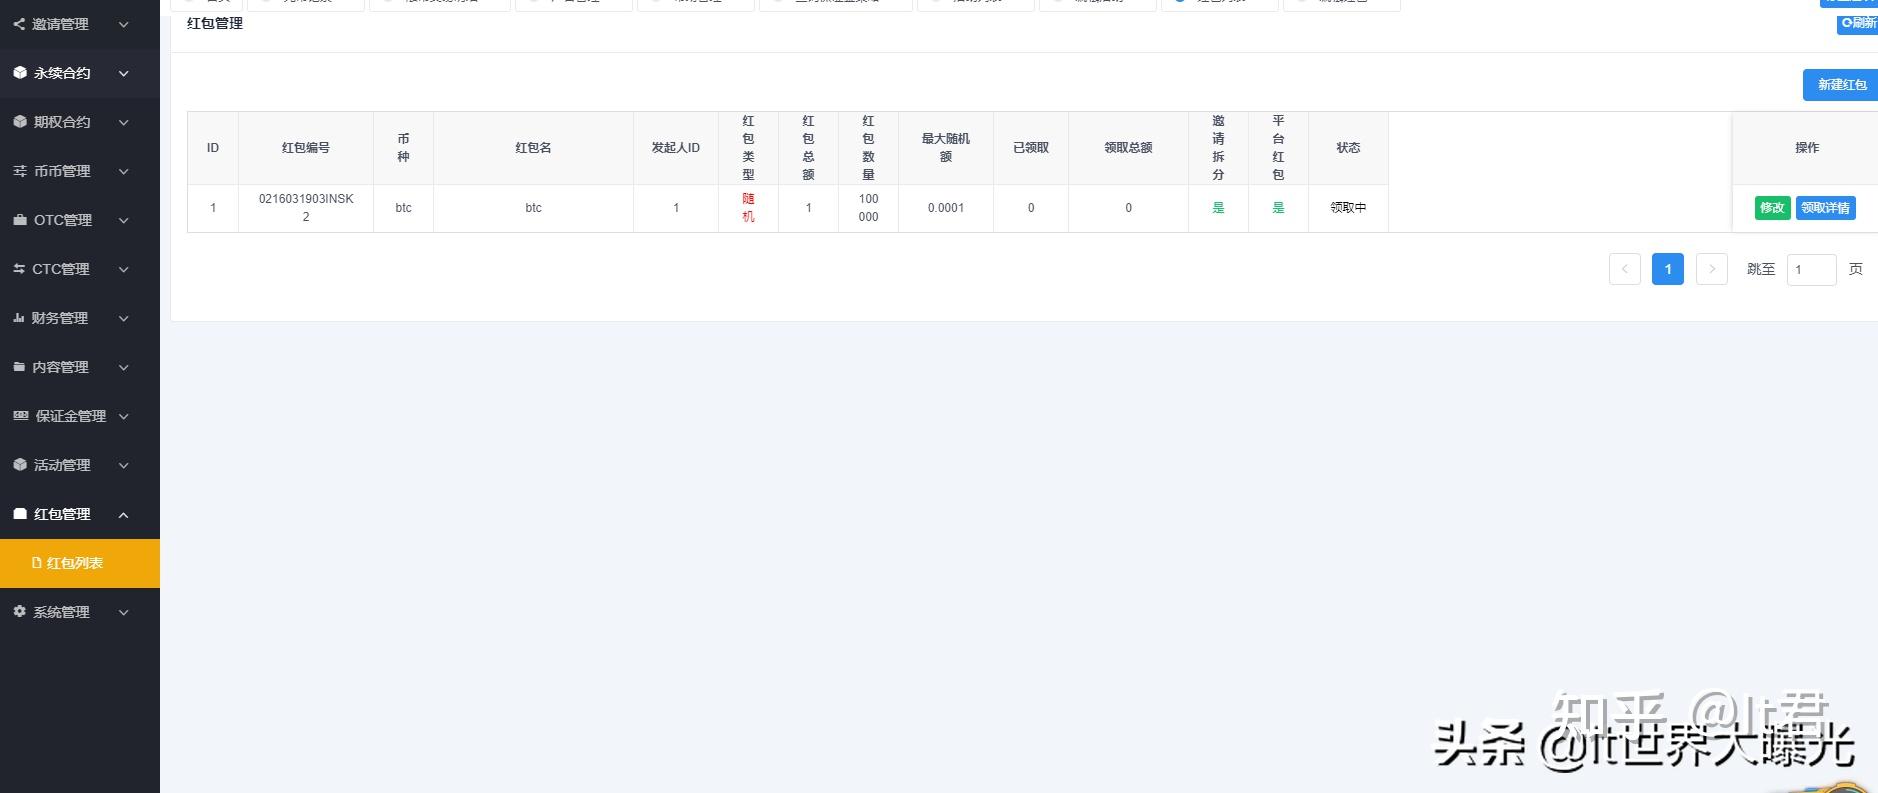Click the envelope icon beside 红包管理
The height and width of the screenshot is (793, 1878).
20,514
